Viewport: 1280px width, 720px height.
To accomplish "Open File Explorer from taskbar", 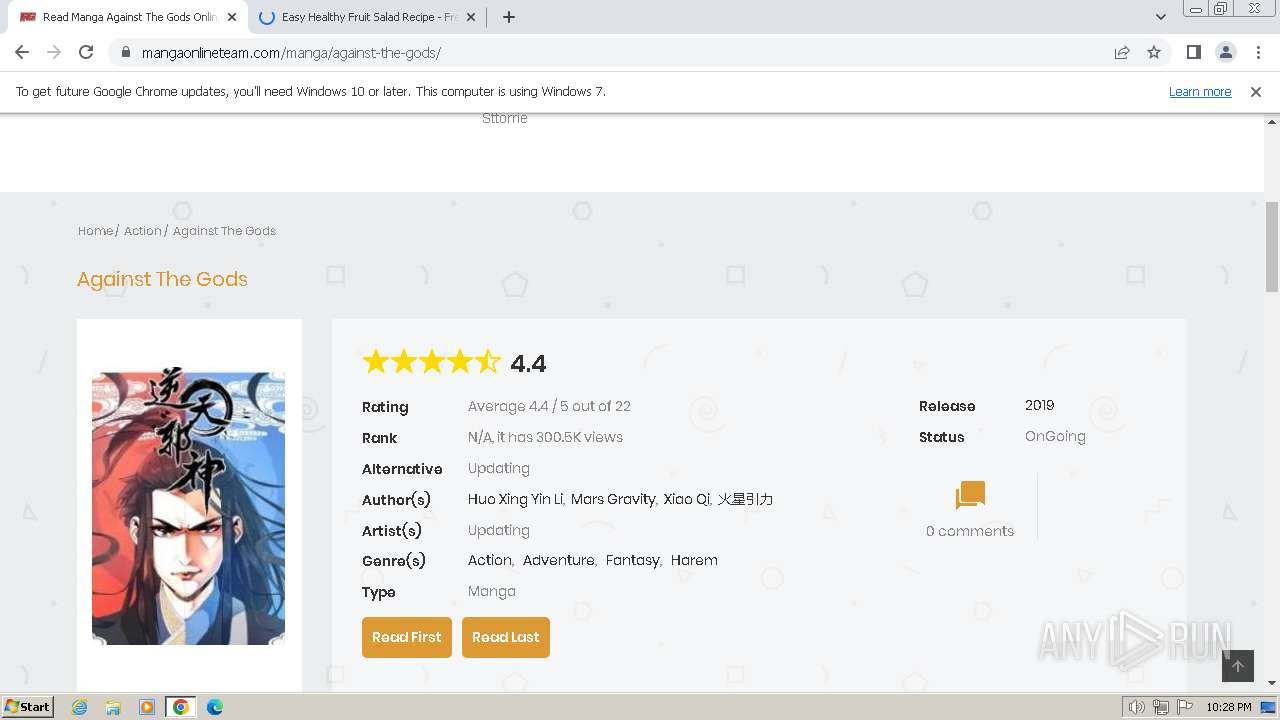I will 113,707.
